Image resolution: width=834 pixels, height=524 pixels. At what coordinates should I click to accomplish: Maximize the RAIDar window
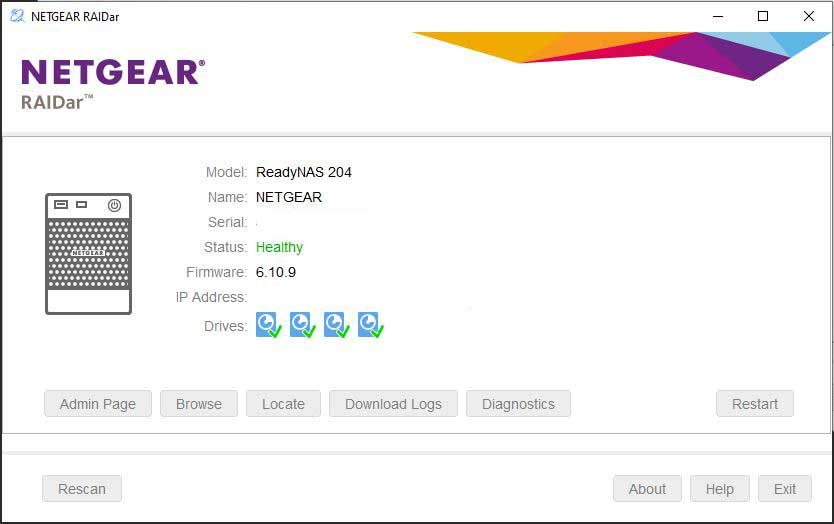tap(763, 16)
